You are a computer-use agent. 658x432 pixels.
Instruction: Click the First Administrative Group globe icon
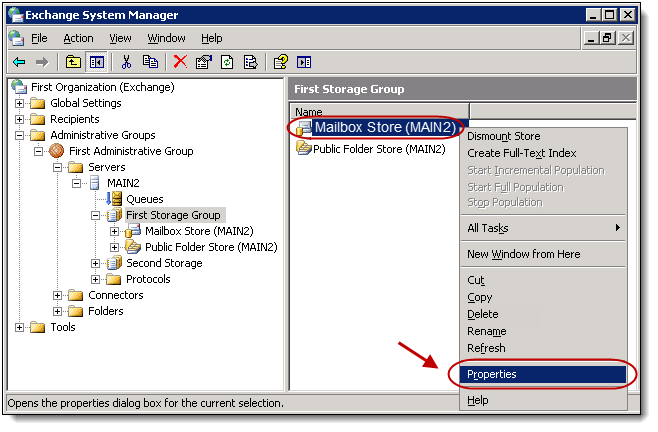pos(57,151)
